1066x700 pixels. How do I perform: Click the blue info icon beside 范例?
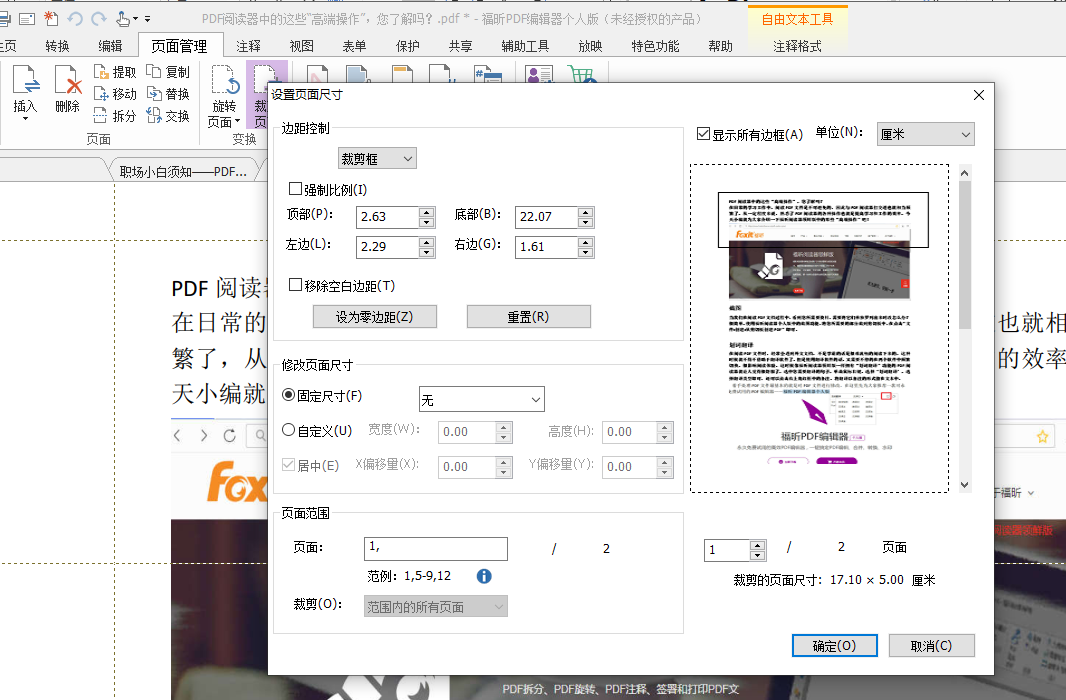[x=484, y=576]
